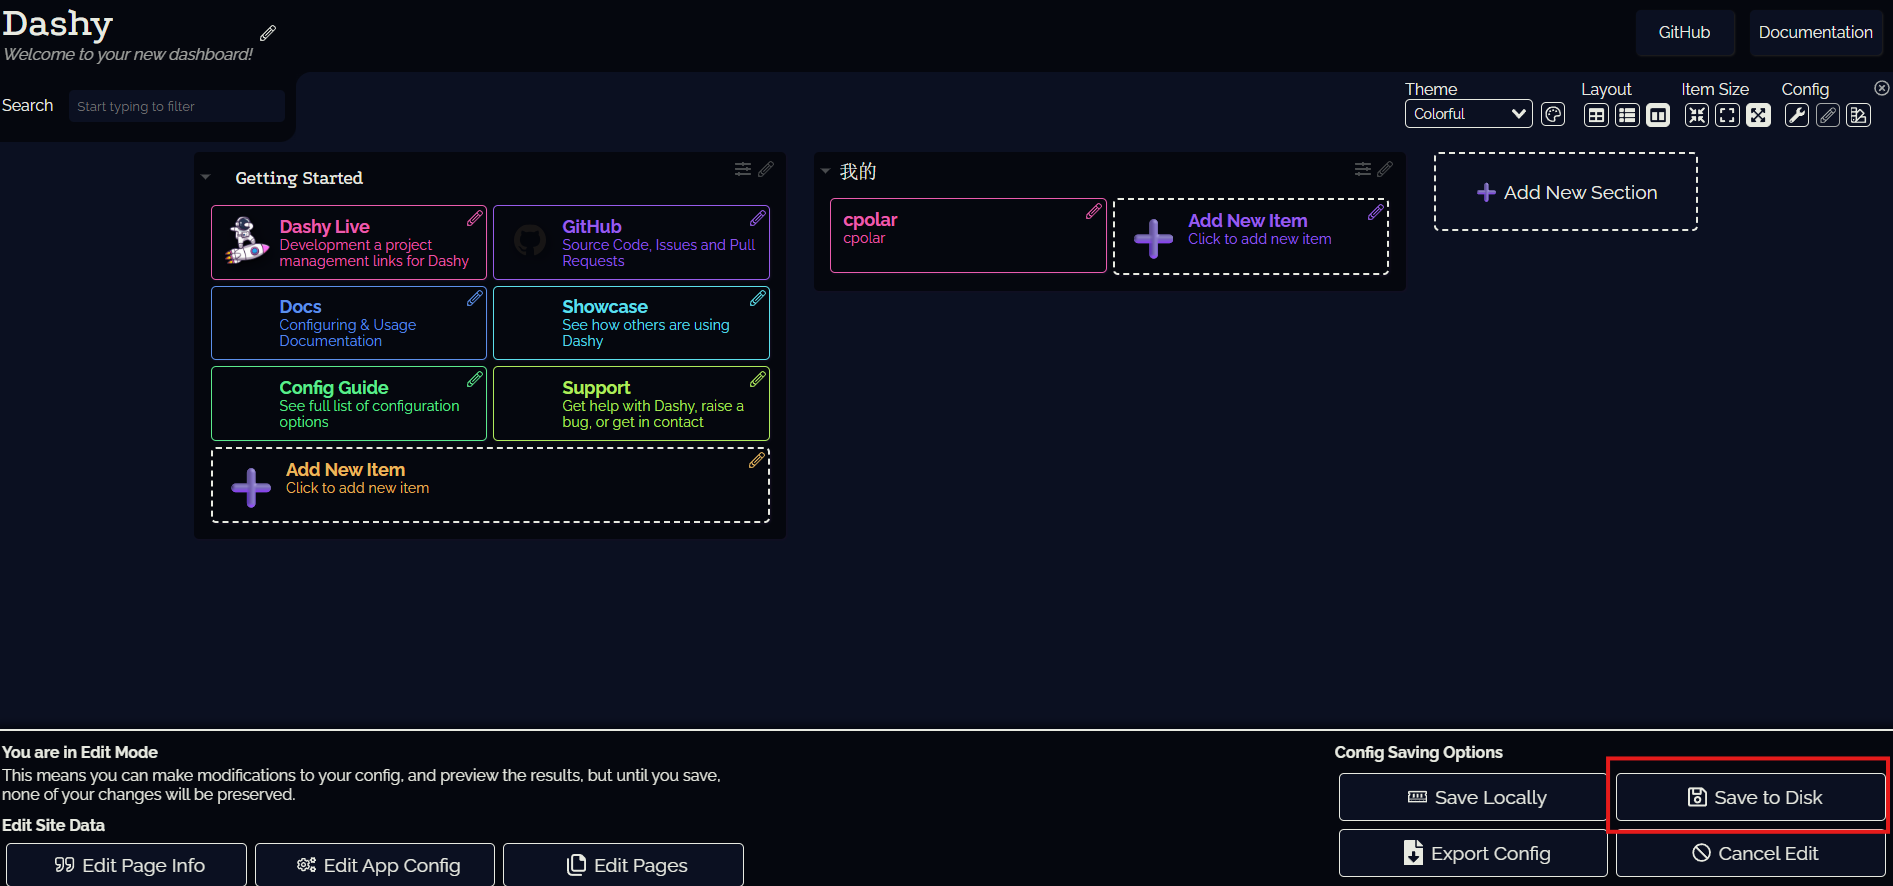Image resolution: width=1893 pixels, height=886 pixels.
Task: Edit the Getting Started section
Action: (766, 169)
